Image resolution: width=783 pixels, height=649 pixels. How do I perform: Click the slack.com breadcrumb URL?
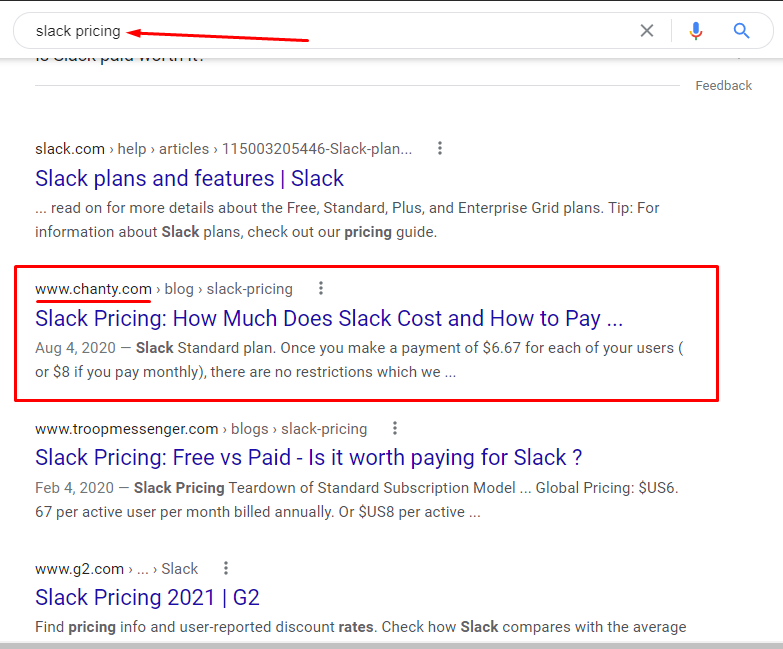coord(224,149)
